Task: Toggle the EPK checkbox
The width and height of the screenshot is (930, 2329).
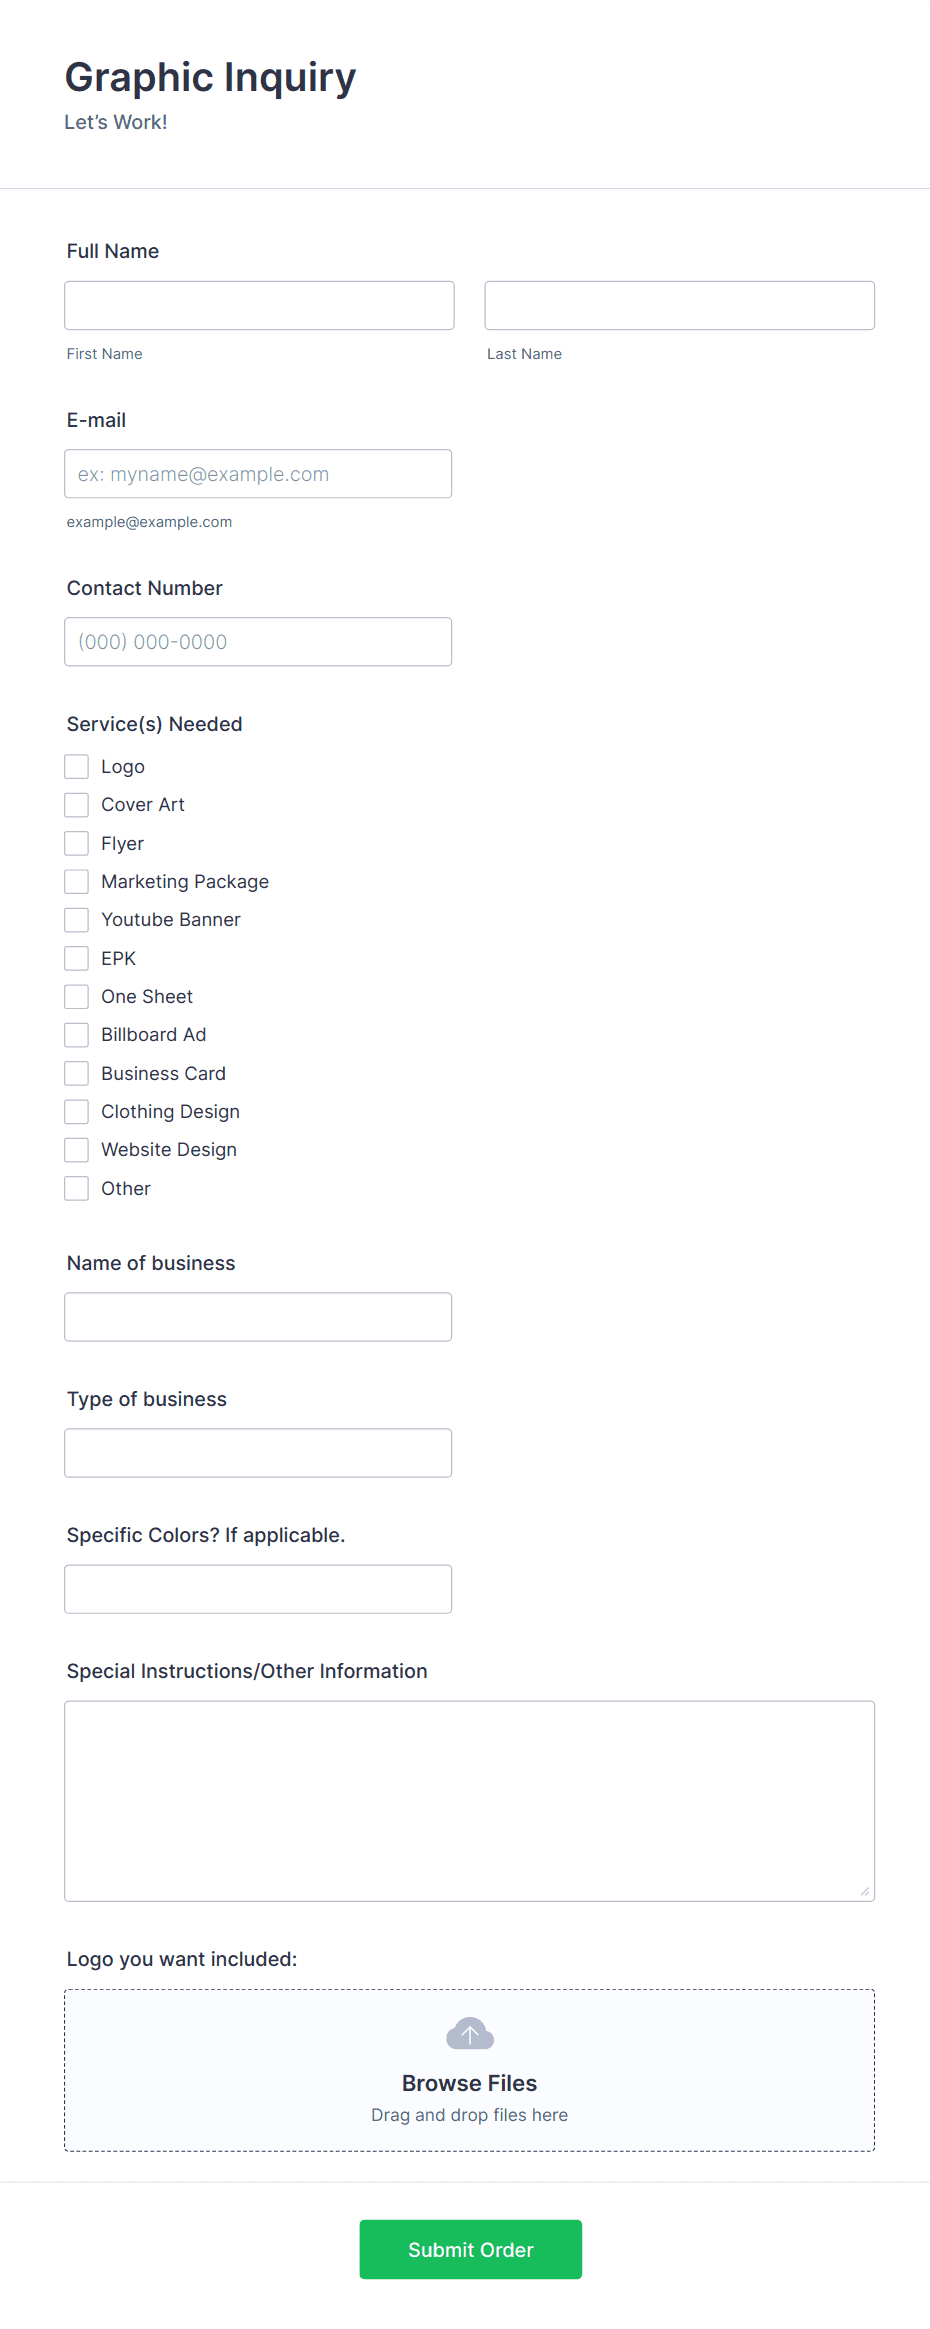Action: pos(76,958)
